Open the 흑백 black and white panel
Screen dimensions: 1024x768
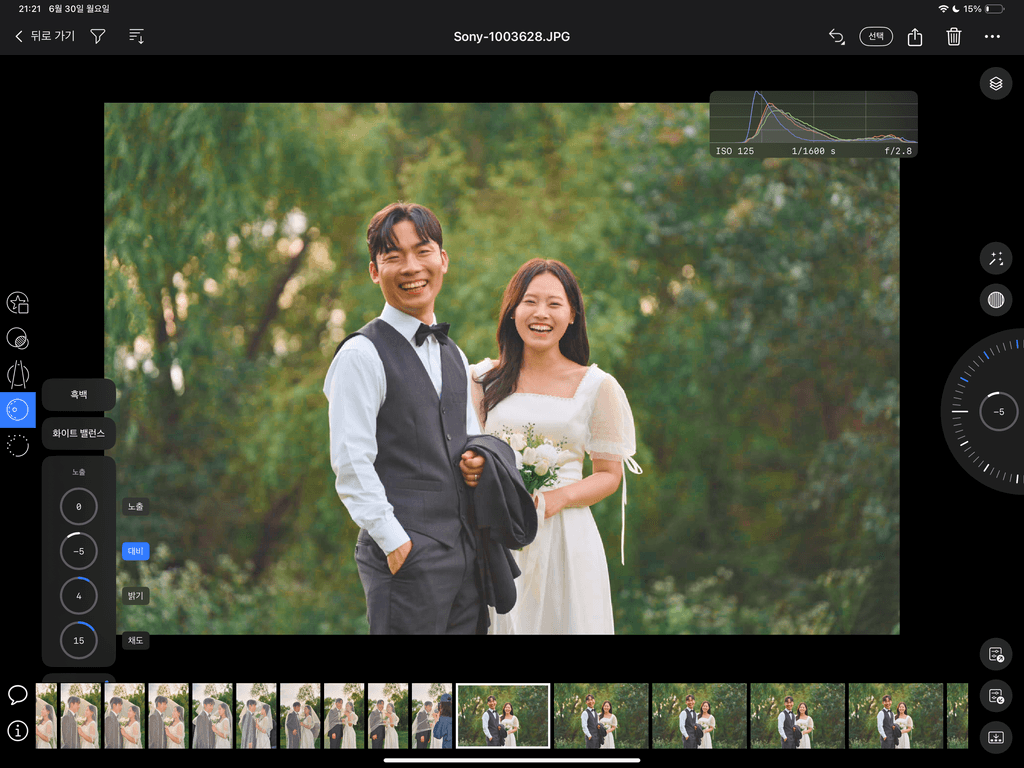click(x=78, y=394)
